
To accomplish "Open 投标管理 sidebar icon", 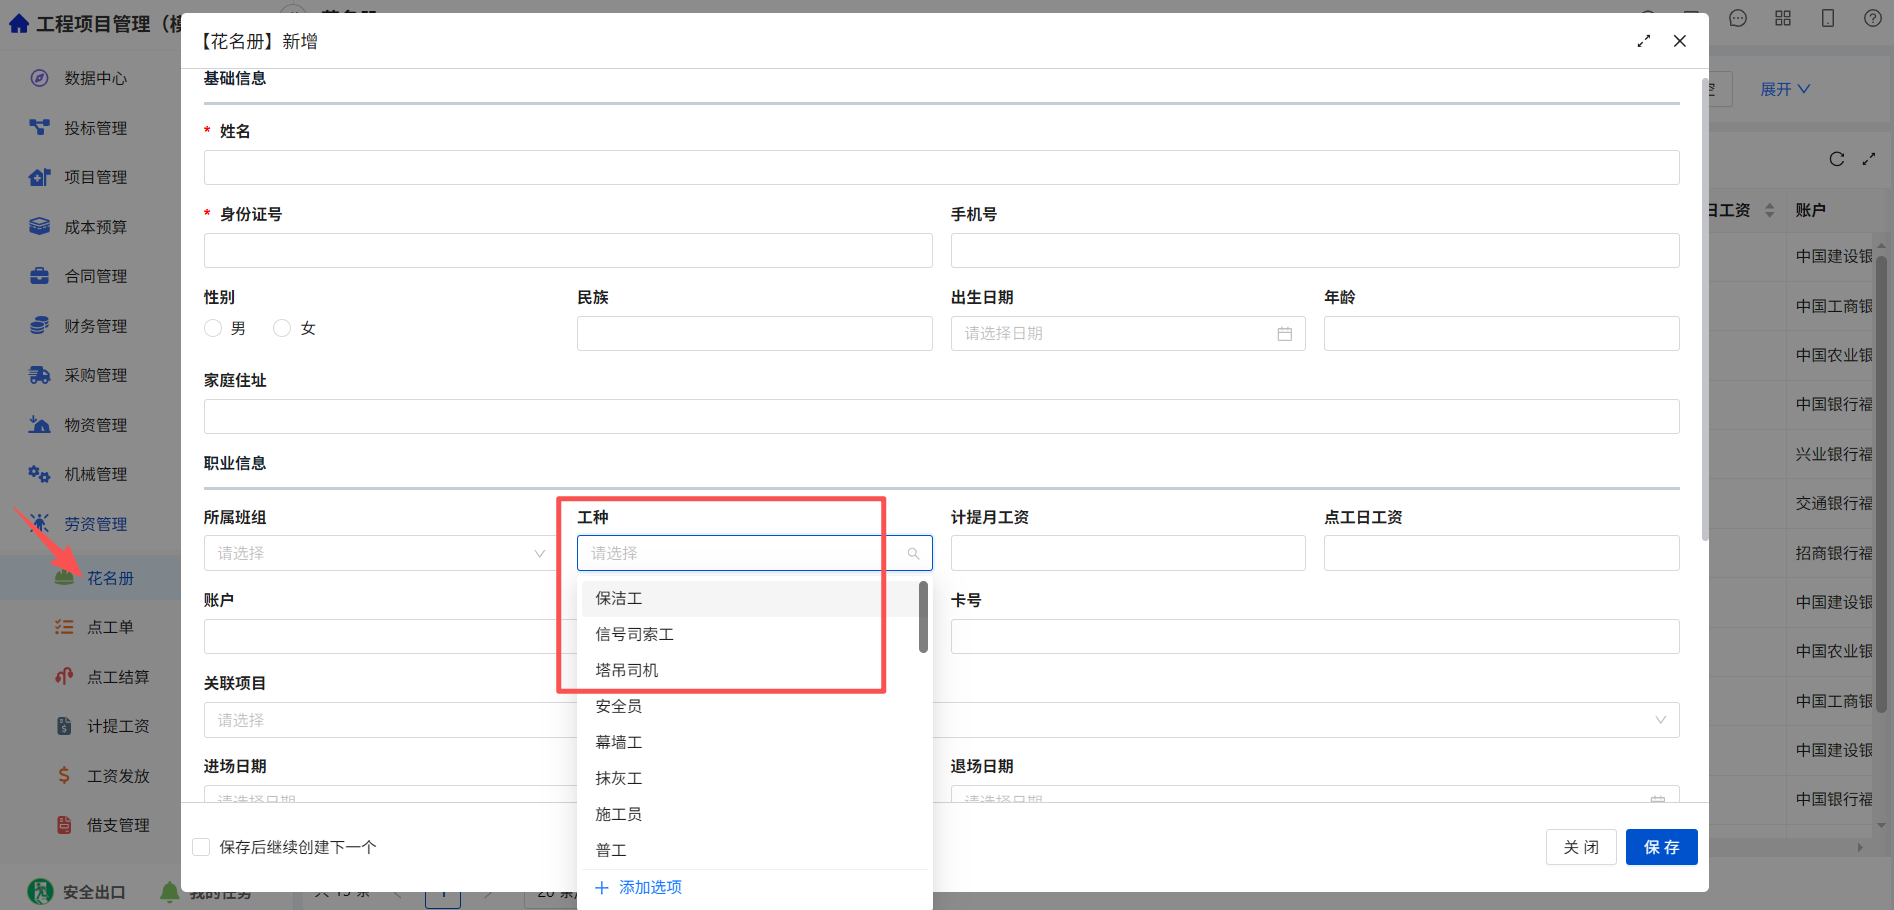I will tap(39, 127).
